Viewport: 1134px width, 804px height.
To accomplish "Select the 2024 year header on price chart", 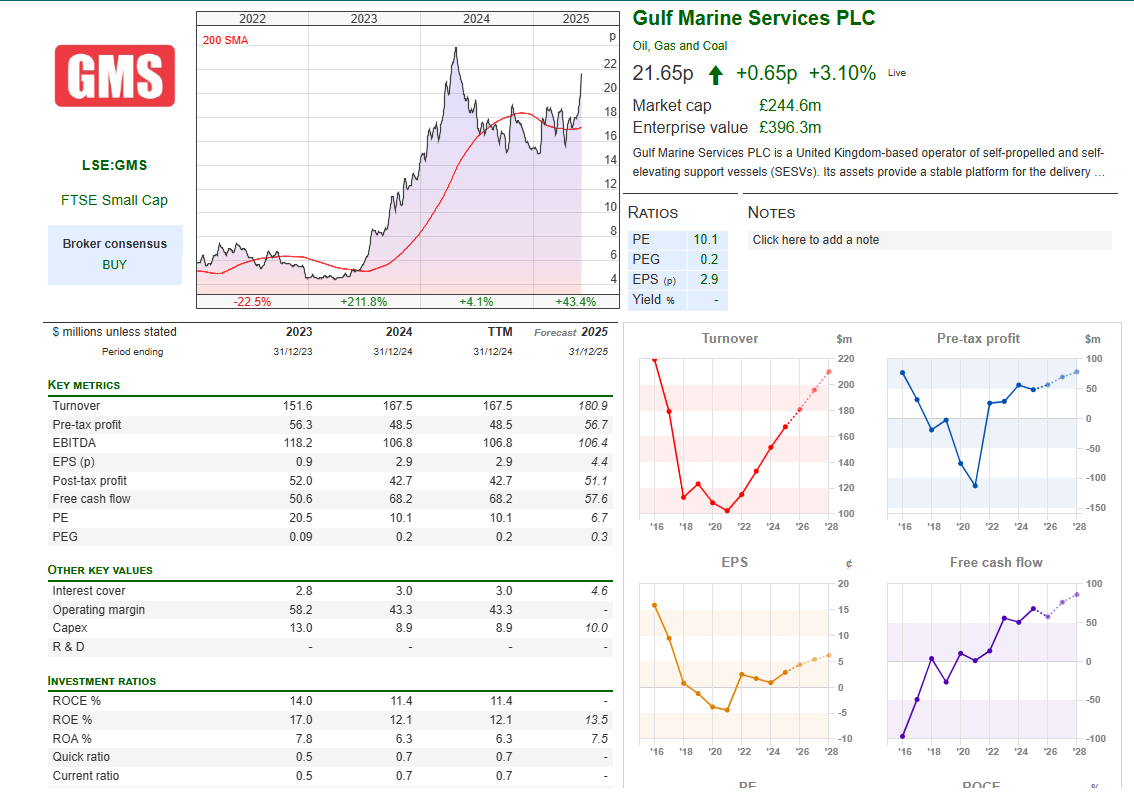I will 476,18.
